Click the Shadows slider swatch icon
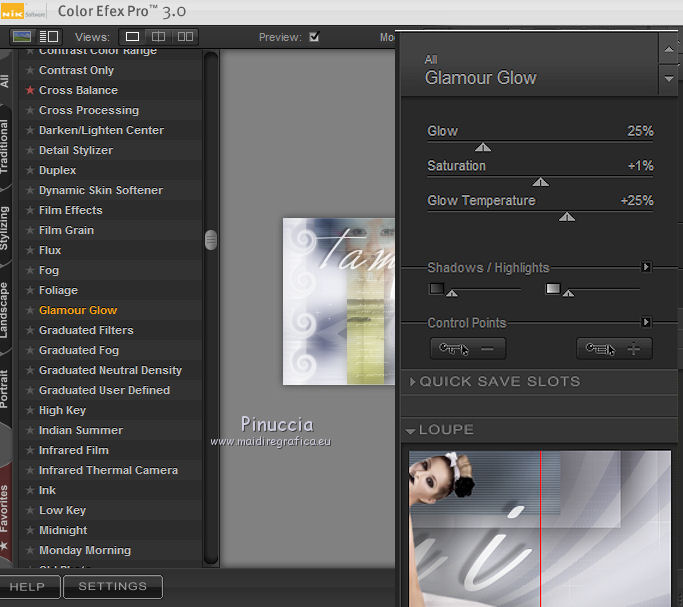This screenshot has height=607, width=683. coord(436,288)
